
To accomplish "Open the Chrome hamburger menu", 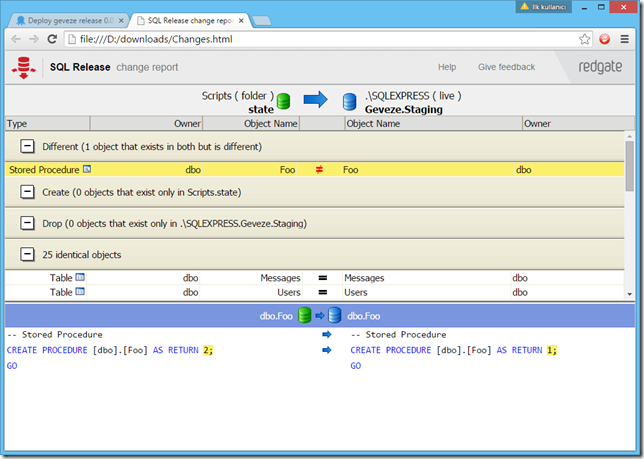I will (x=625, y=39).
